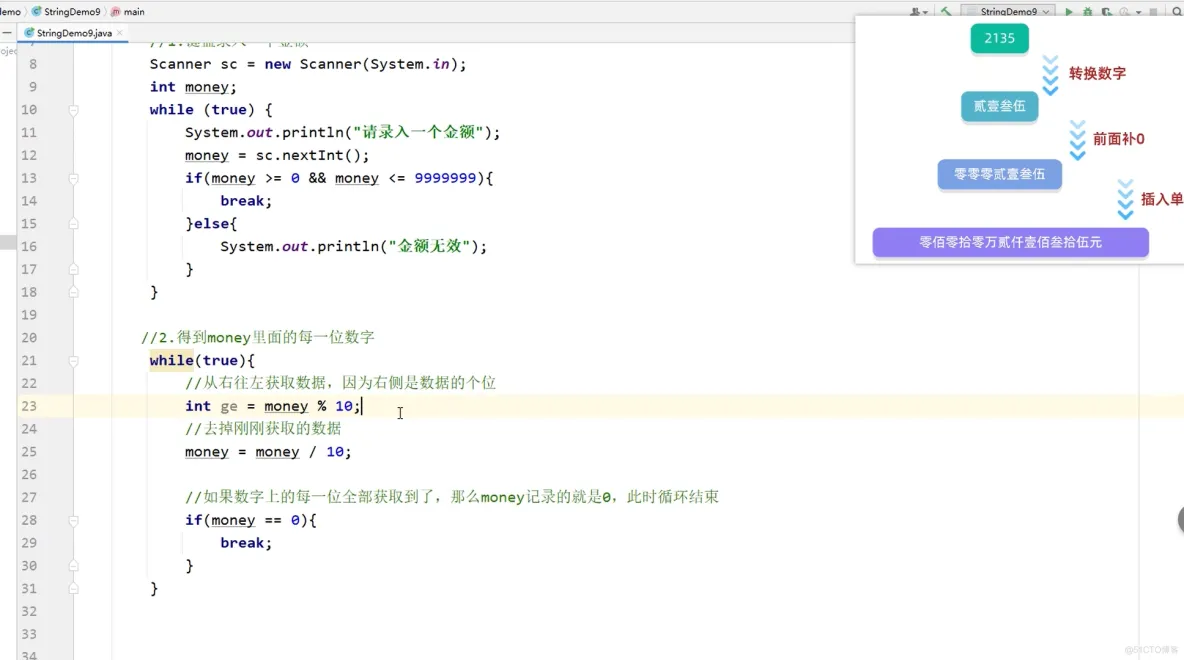Open the profiler icon in the toolbar
The height and width of the screenshot is (660, 1184).
[1124, 11]
